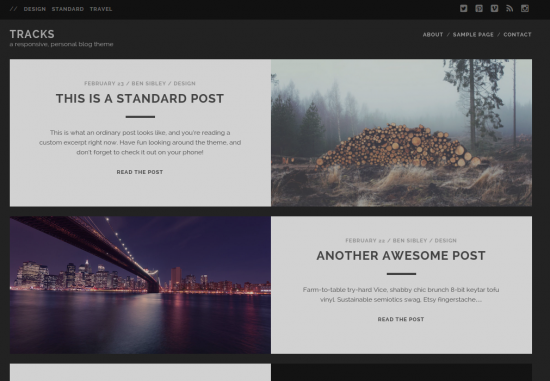This screenshot has width=550, height=381.
Task: Go to the Standard category in top bar
Action: point(68,9)
